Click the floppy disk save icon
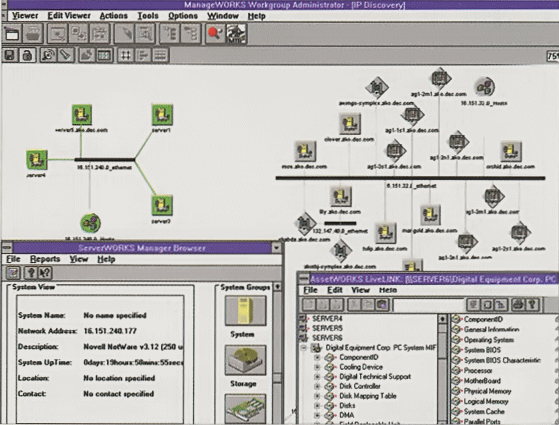Screen dimensions: 559x425 (x=10, y=55)
